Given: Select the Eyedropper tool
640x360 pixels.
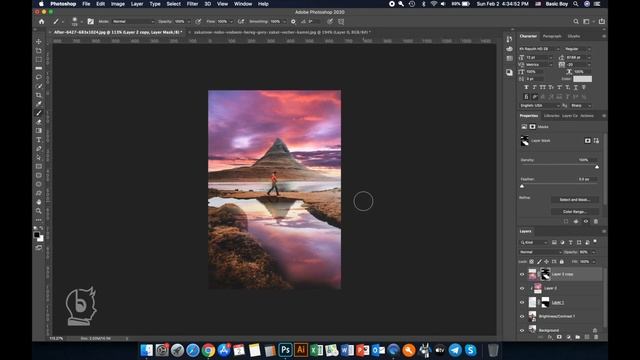Looking at the screenshot, I should pyautogui.click(x=39, y=104).
